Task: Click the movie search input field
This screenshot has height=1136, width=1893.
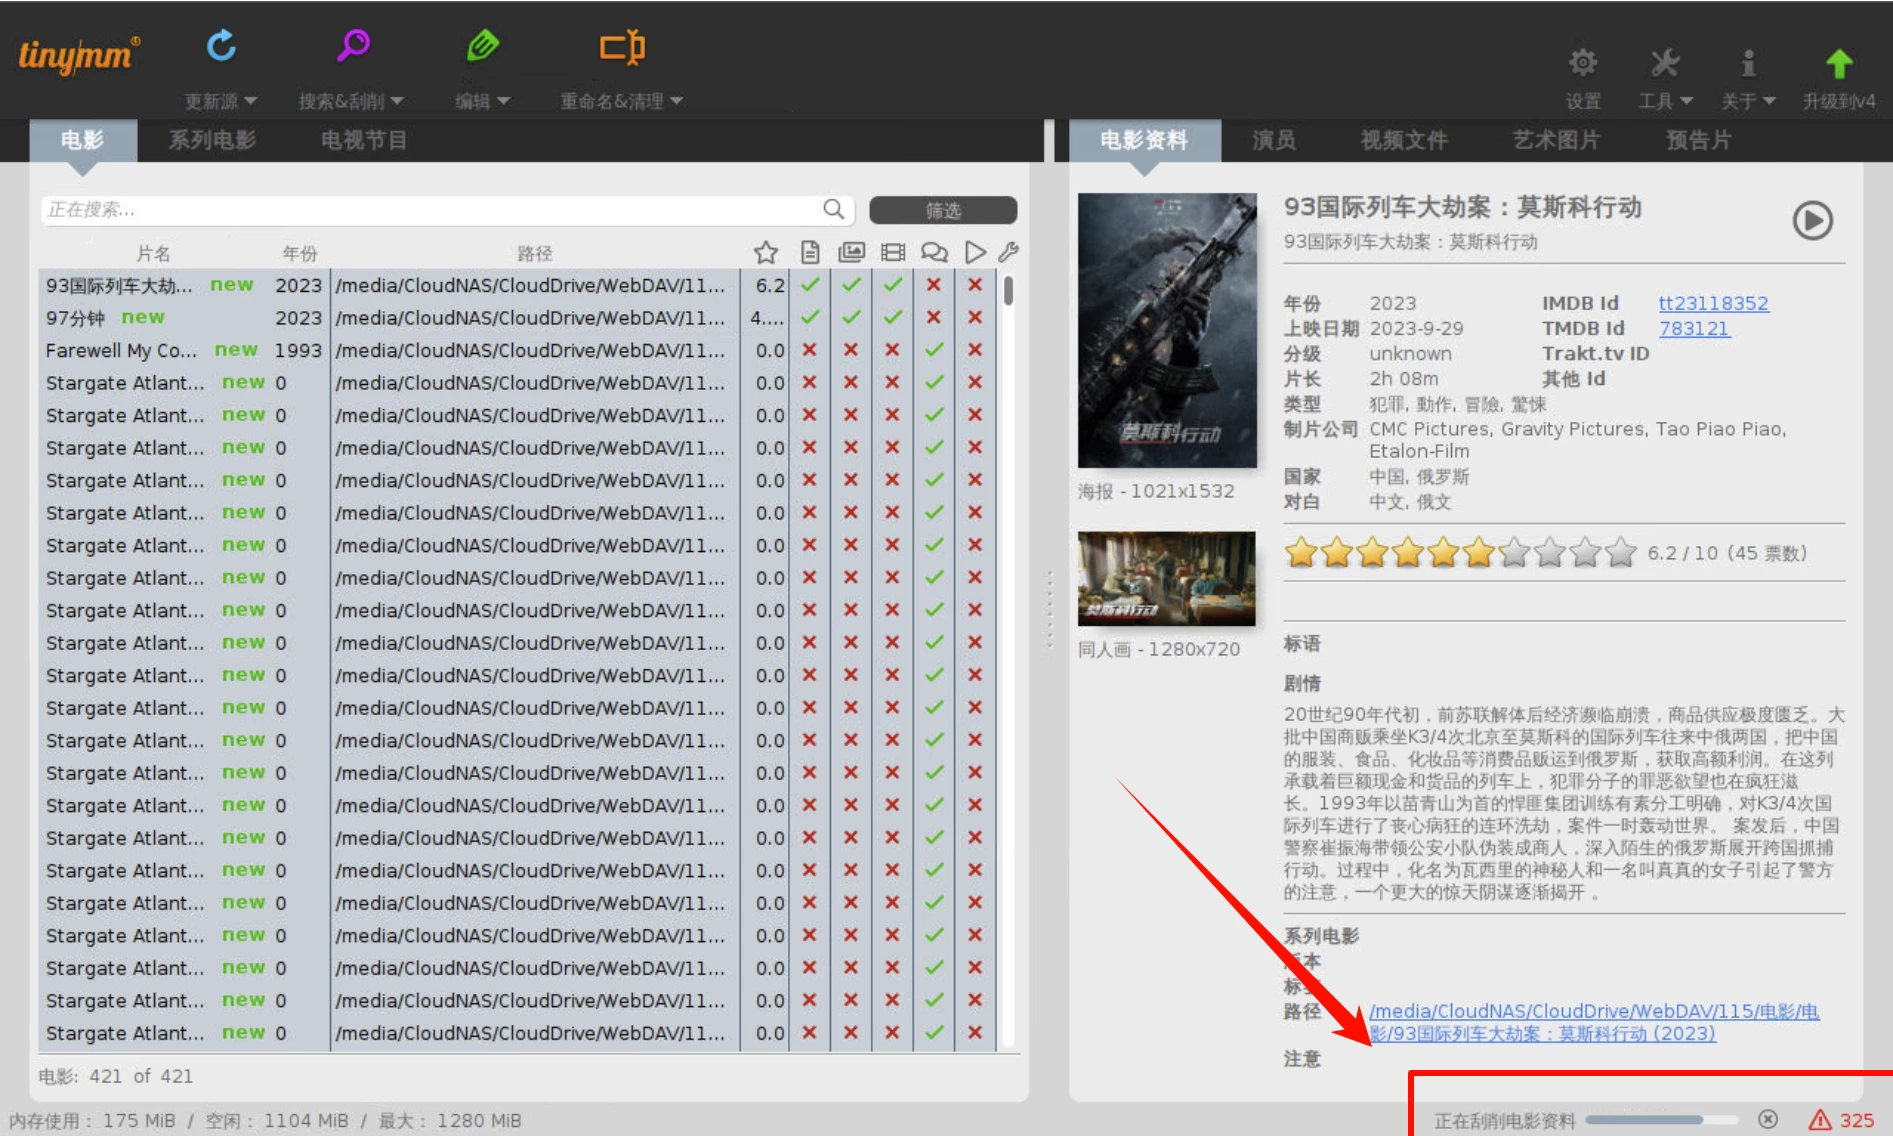Action: pyautogui.click(x=430, y=210)
